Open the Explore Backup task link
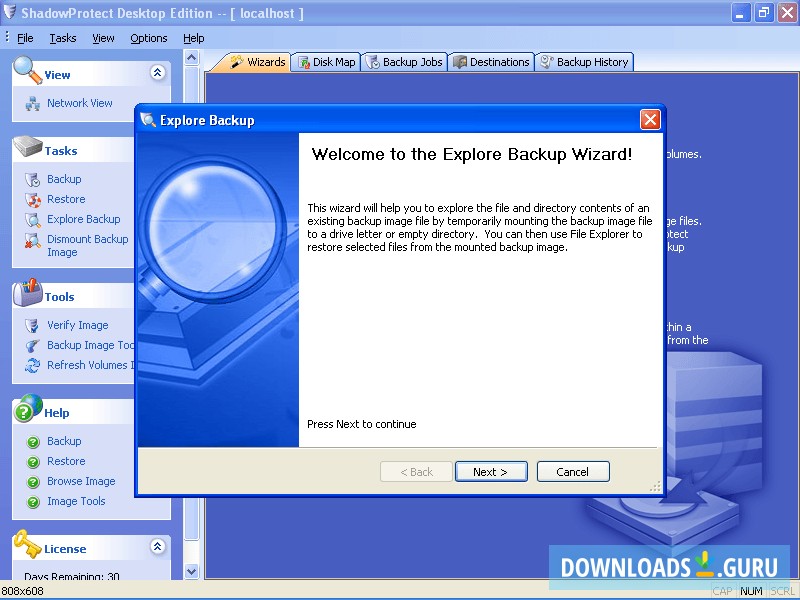 pos(84,219)
